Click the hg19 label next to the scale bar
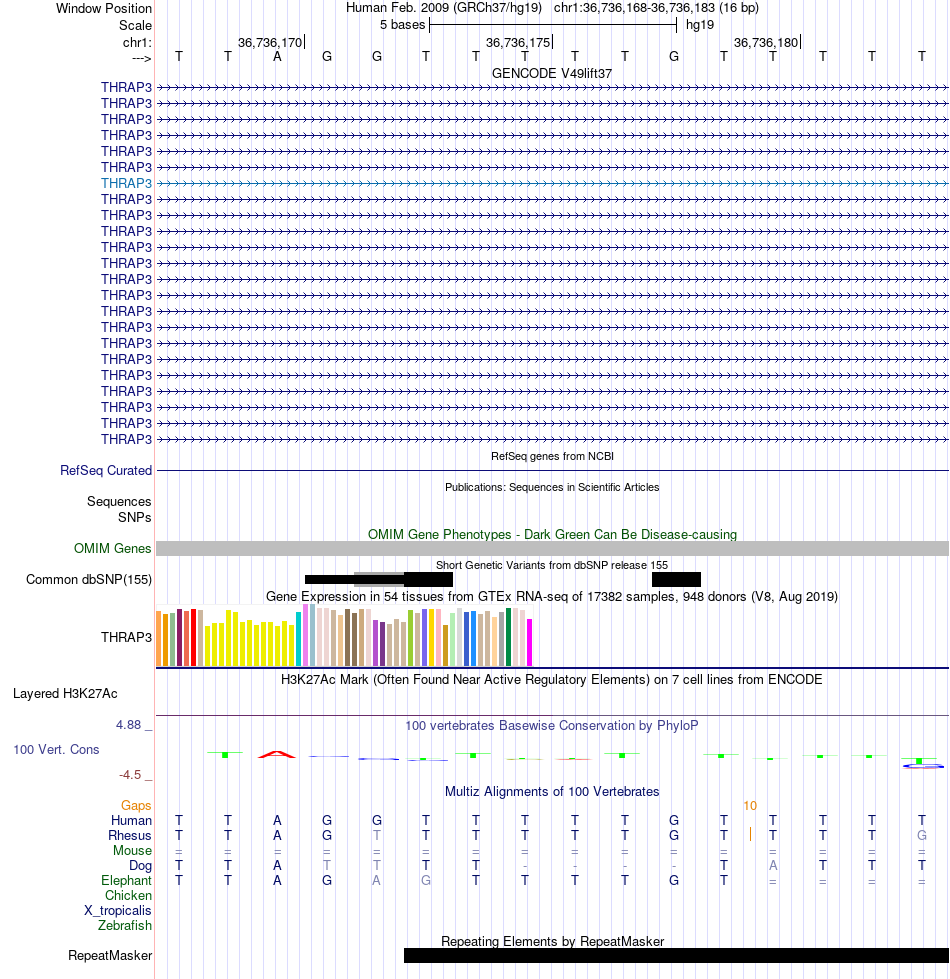This screenshot has width=950, height=979. pyautogui.click(x=700, y=25)
